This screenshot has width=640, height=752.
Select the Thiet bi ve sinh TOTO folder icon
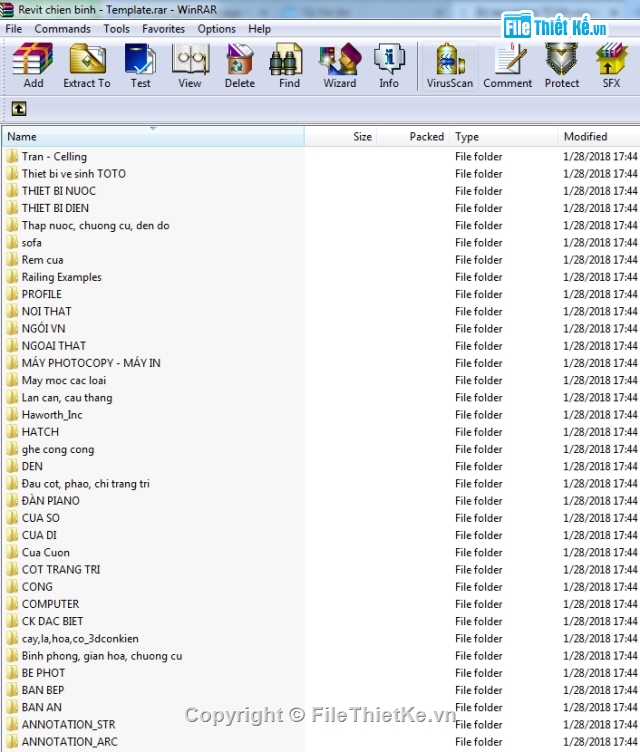pos(12,174)
